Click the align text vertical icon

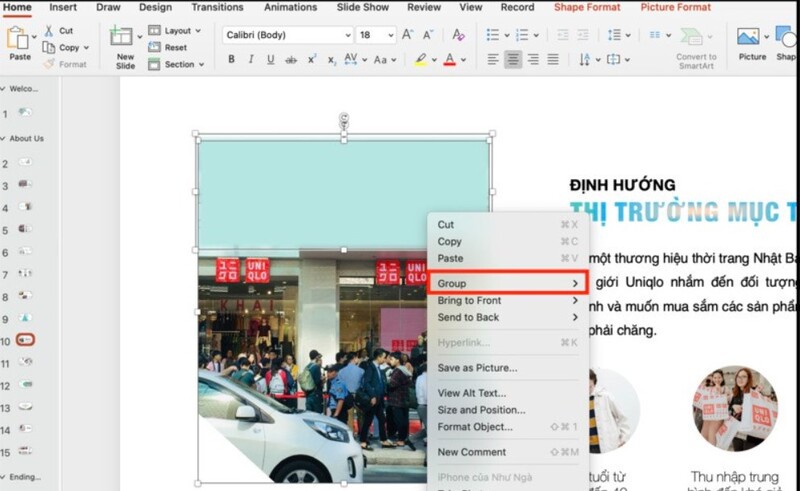click(x=613, y=60)
